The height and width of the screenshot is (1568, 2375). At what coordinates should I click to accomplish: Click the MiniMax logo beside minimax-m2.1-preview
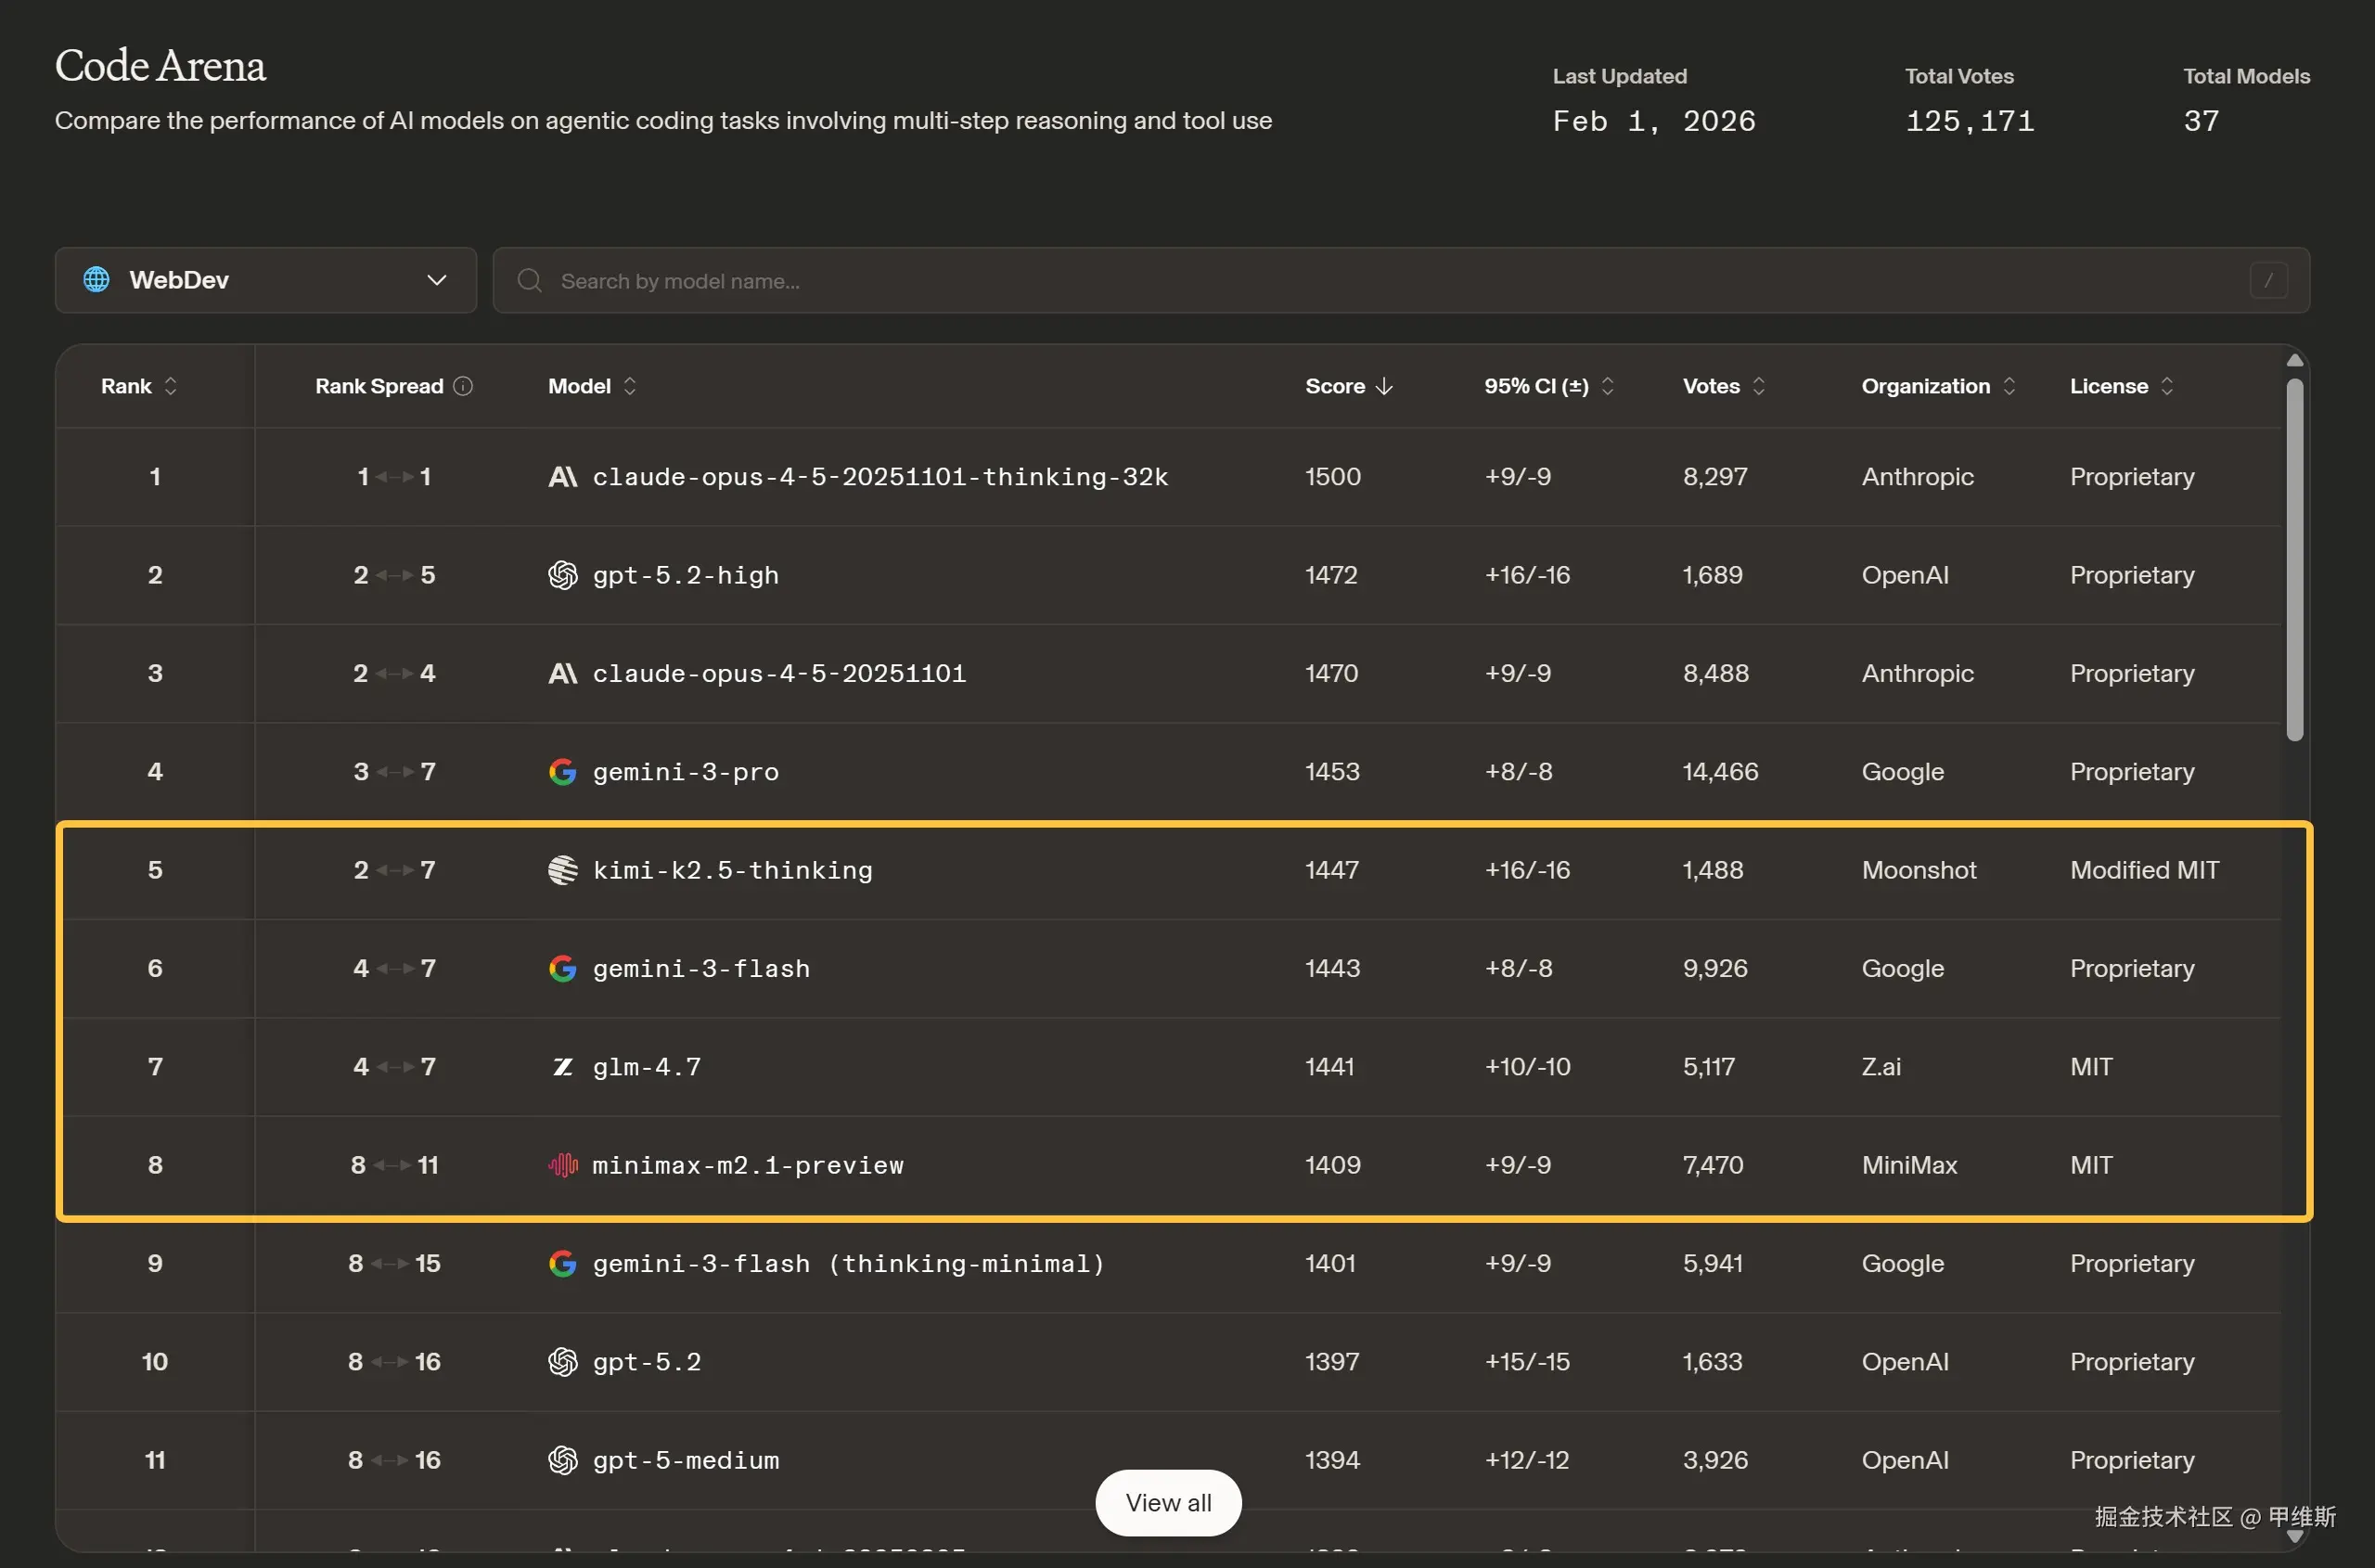(x=562, y=1165)
